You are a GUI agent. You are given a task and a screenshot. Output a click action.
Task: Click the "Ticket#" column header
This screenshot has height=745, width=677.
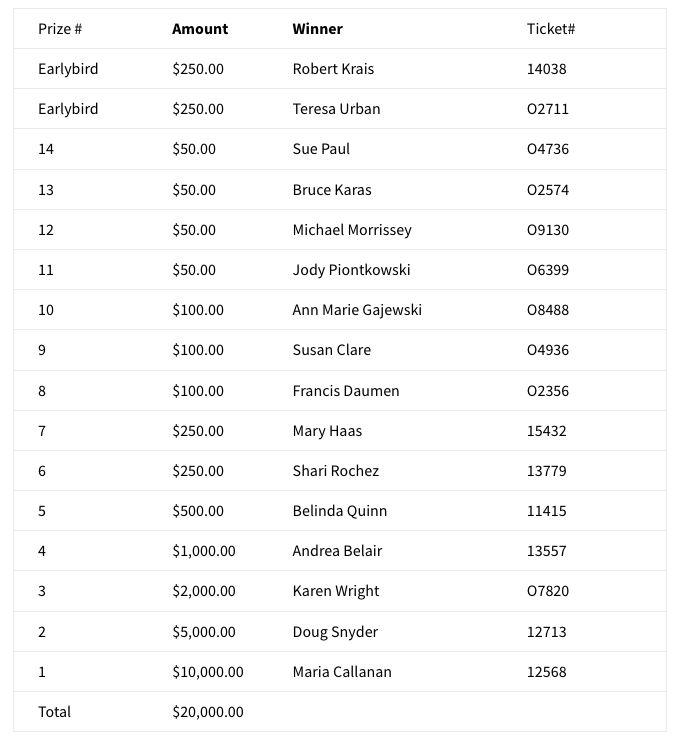(550, 29)
